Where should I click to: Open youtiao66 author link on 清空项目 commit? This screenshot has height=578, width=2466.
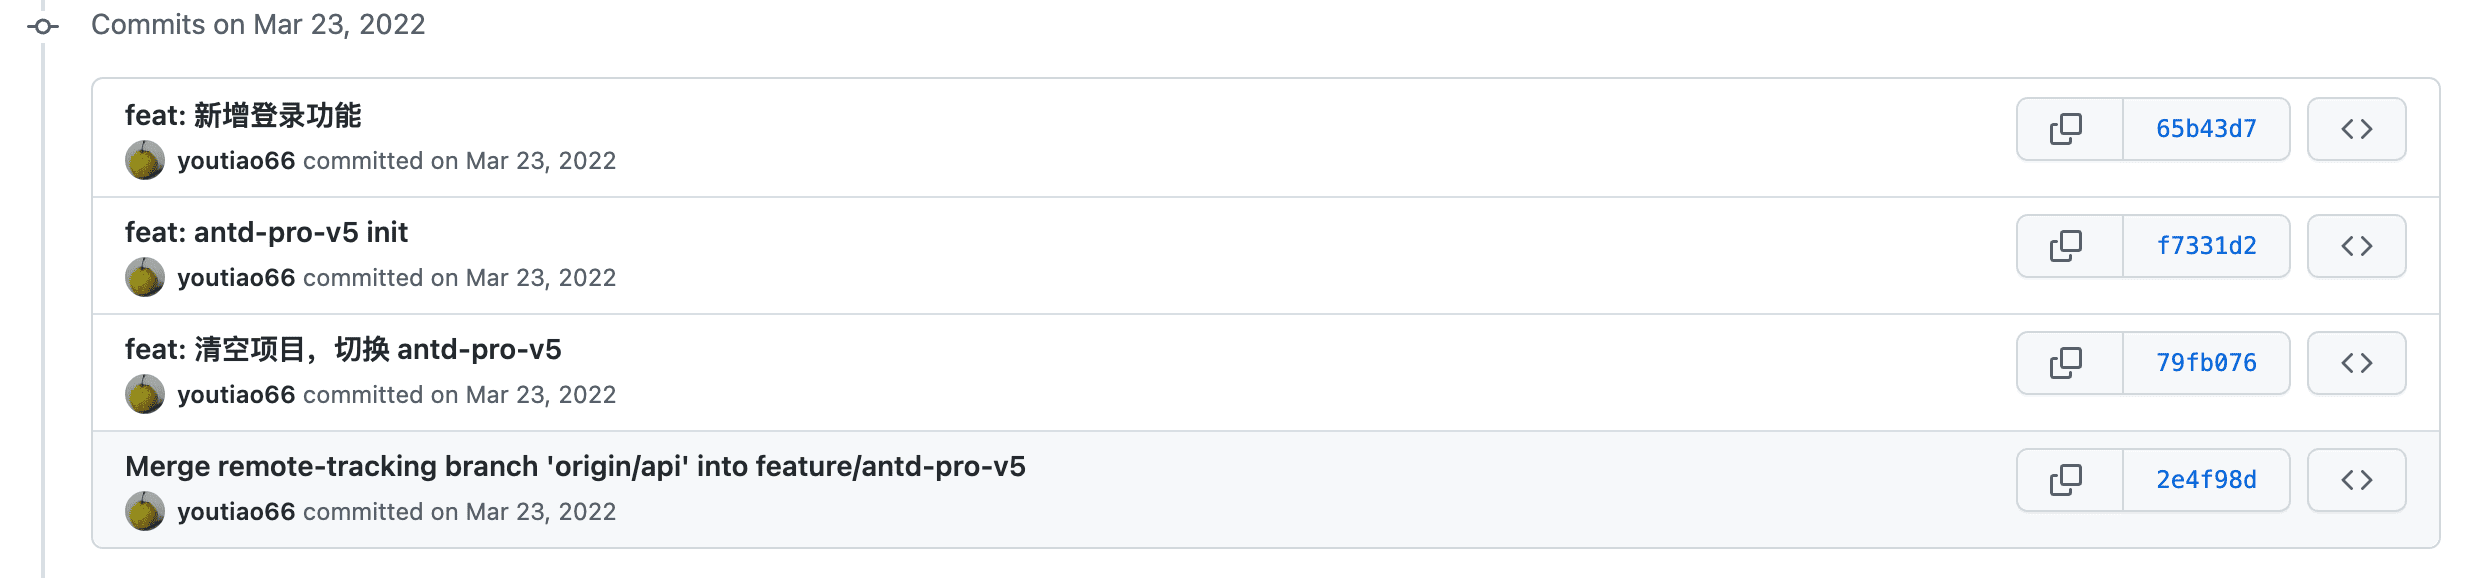click(236, 395)
